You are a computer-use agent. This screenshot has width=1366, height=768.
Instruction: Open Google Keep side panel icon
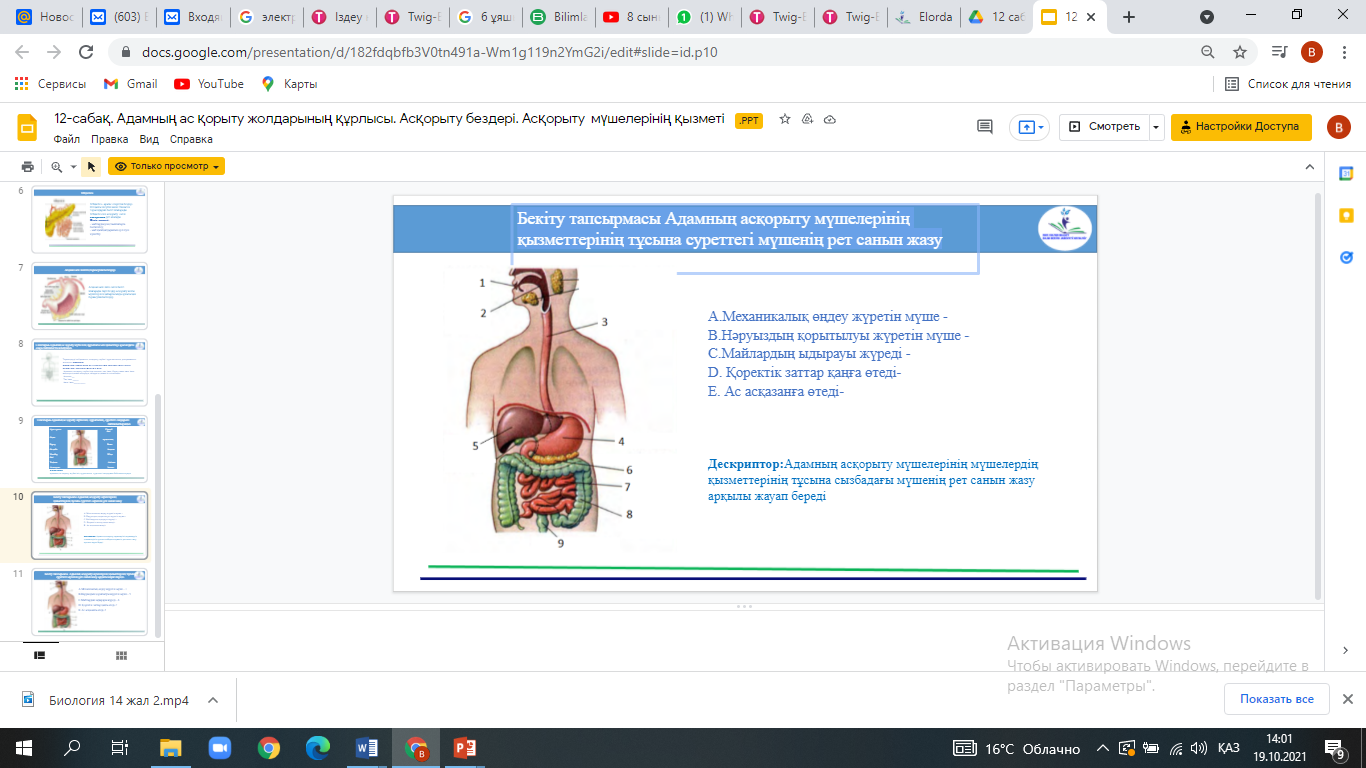coord(1346,215)
